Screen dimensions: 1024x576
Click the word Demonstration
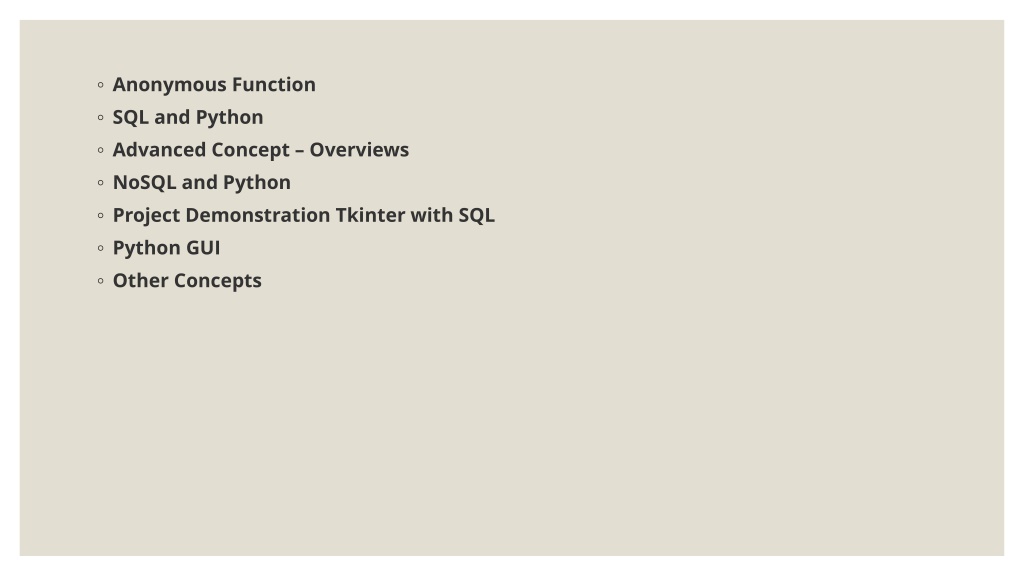click(x=258, y=215)
